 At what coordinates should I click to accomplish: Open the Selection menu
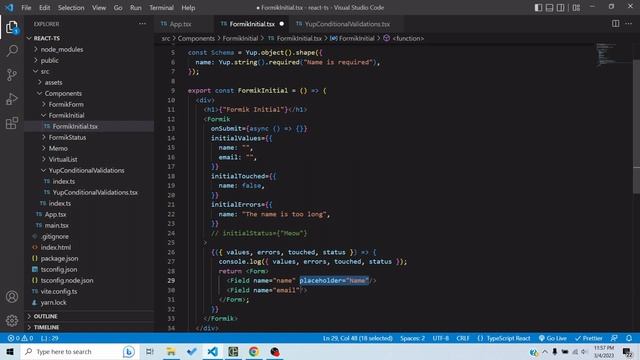[x=71, y=7]
